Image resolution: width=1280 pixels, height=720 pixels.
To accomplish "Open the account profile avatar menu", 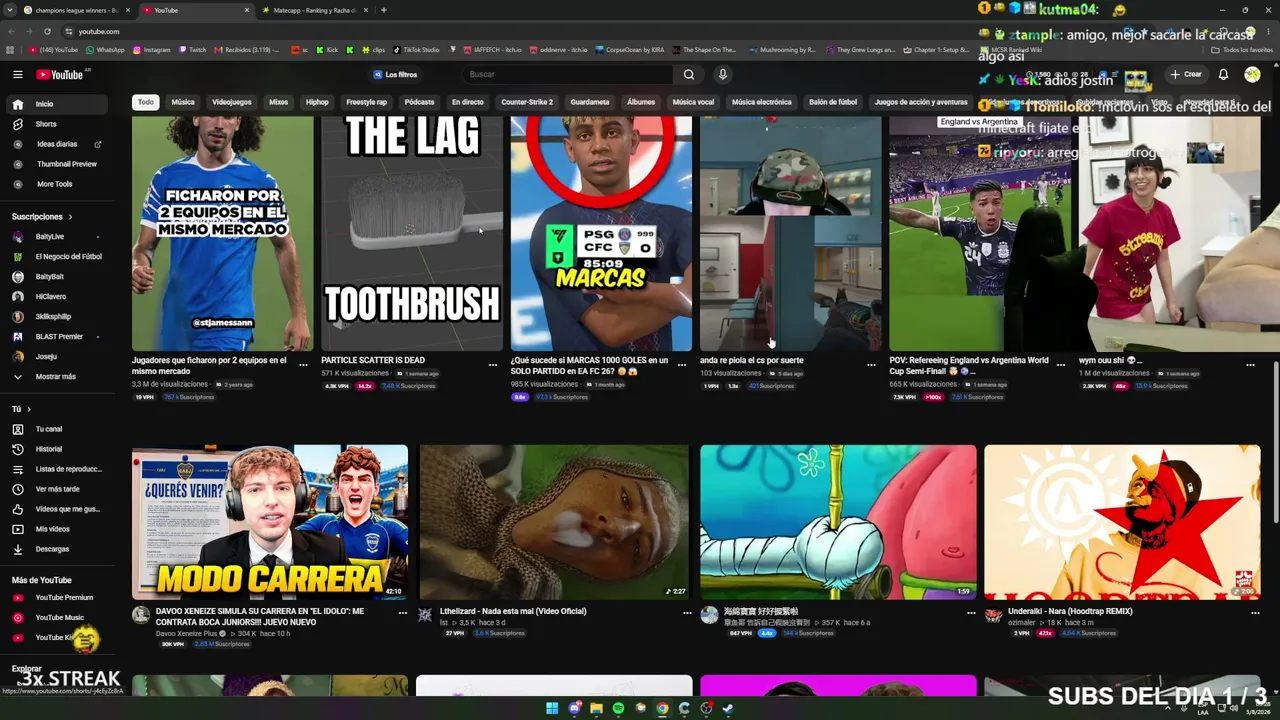I will [1252, 74].
